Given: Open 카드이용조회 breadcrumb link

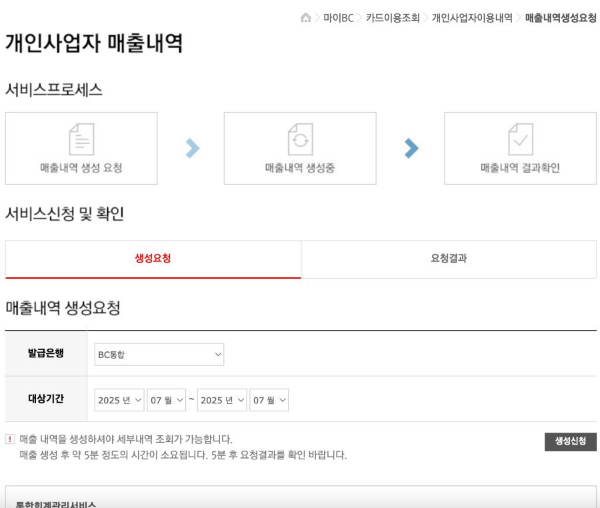Looking at the screenshot, I should (x=393, y=18).
